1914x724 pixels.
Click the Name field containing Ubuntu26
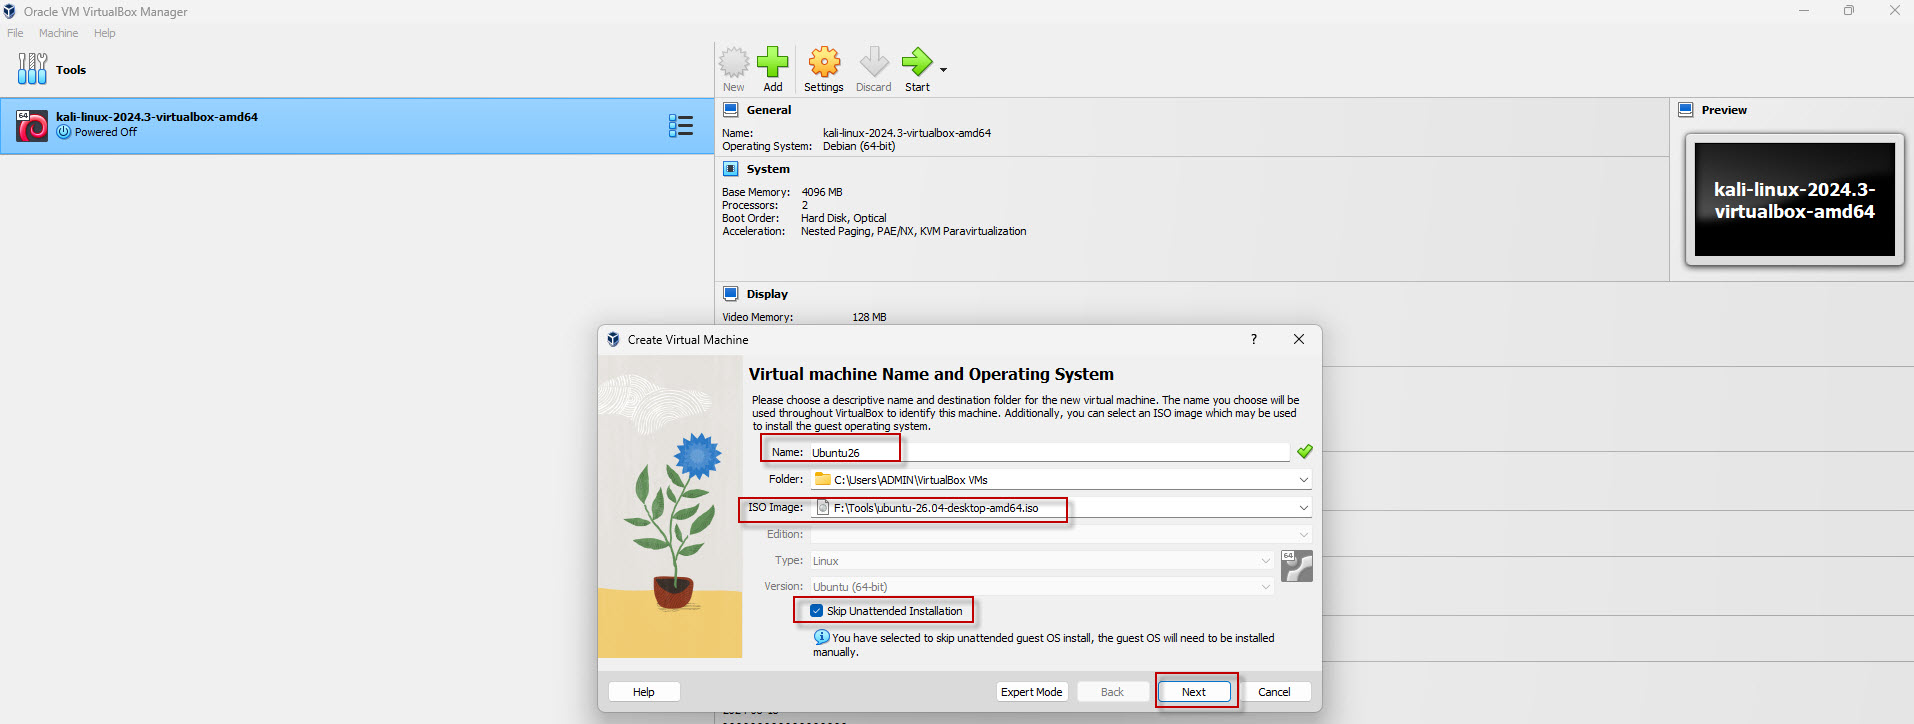[x=1049, y=453]
